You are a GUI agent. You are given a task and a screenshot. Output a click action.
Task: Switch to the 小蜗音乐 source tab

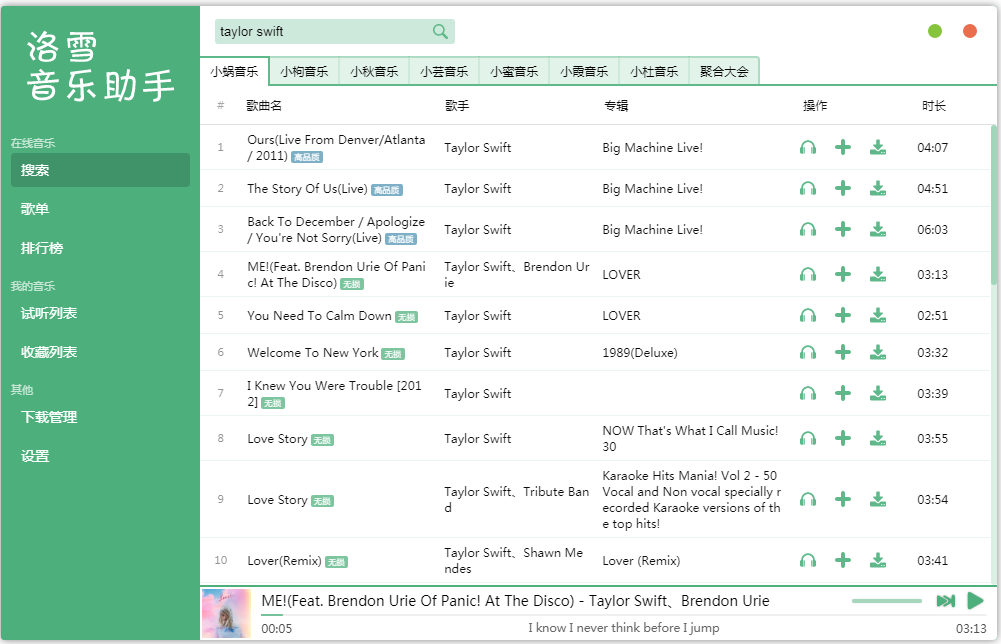234,71
